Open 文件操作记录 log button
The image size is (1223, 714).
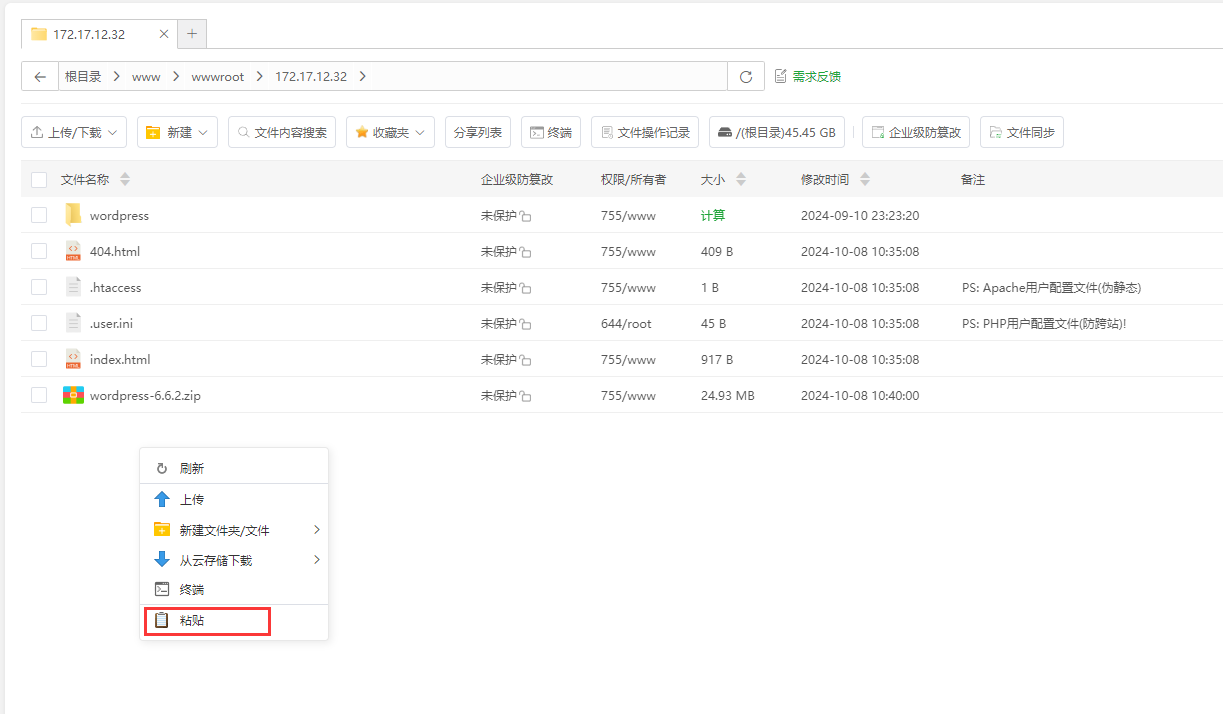pyautogui.click(x=645, y=132)
